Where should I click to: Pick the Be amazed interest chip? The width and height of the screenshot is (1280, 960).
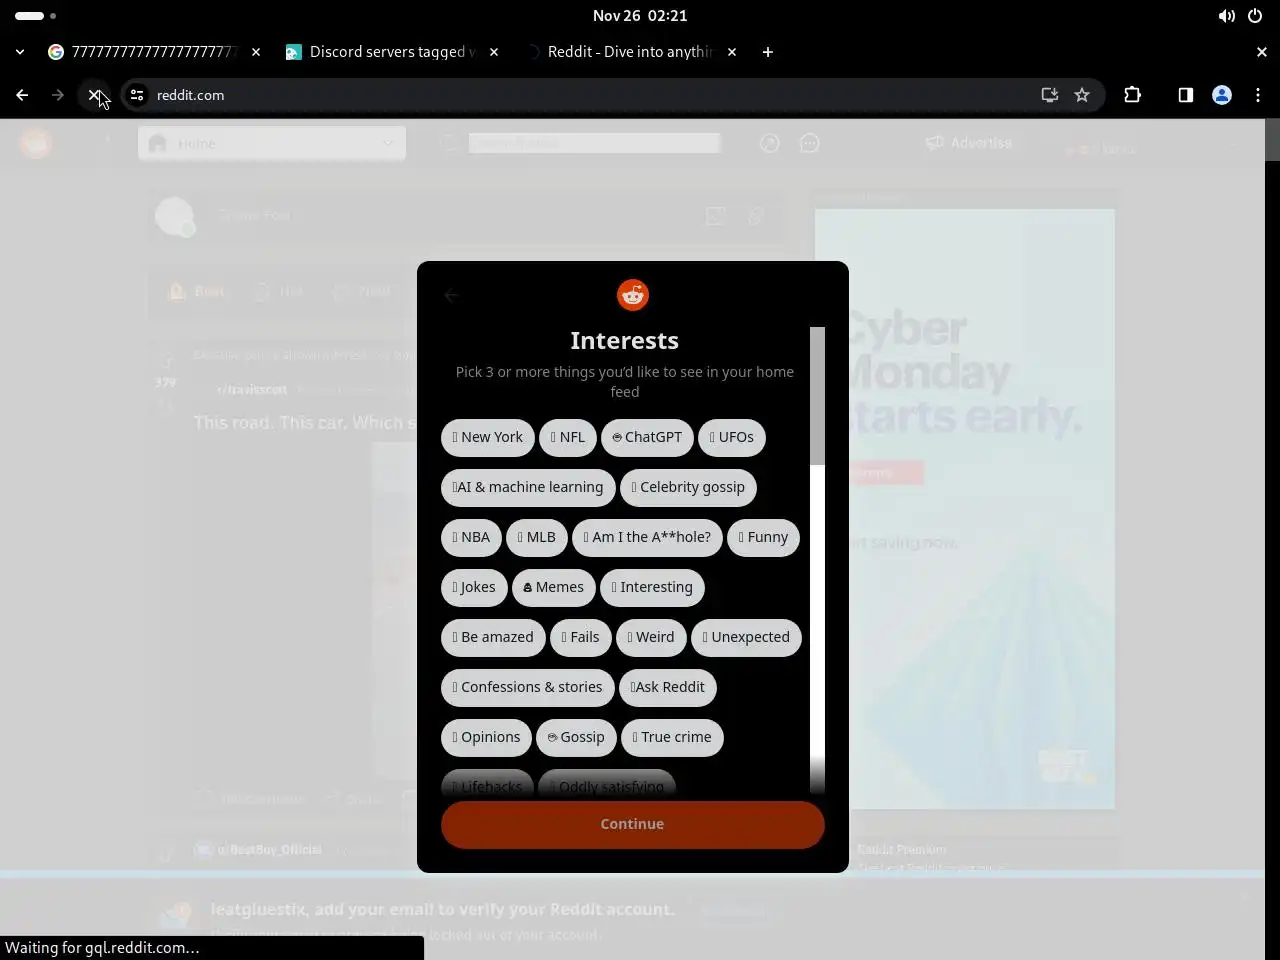click(x=493, y=637)
